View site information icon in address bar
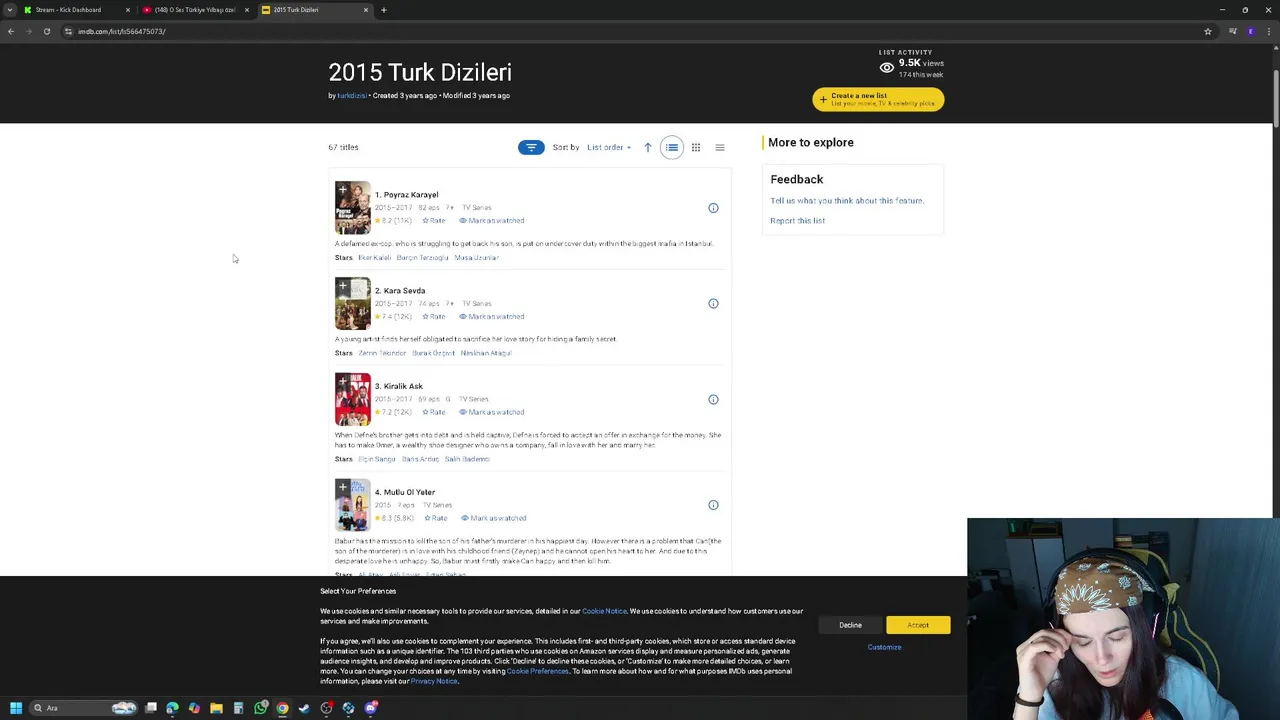 point(68,31)
